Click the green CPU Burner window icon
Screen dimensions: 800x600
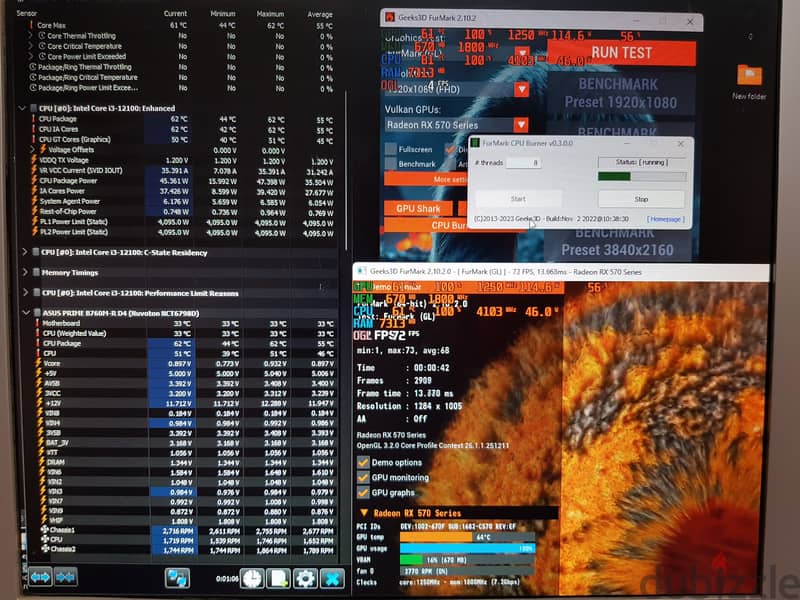point(474,143)
